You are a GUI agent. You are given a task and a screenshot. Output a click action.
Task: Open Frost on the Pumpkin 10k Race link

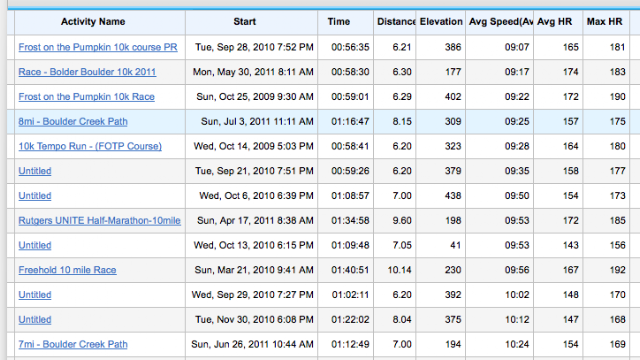click(87, 97)
